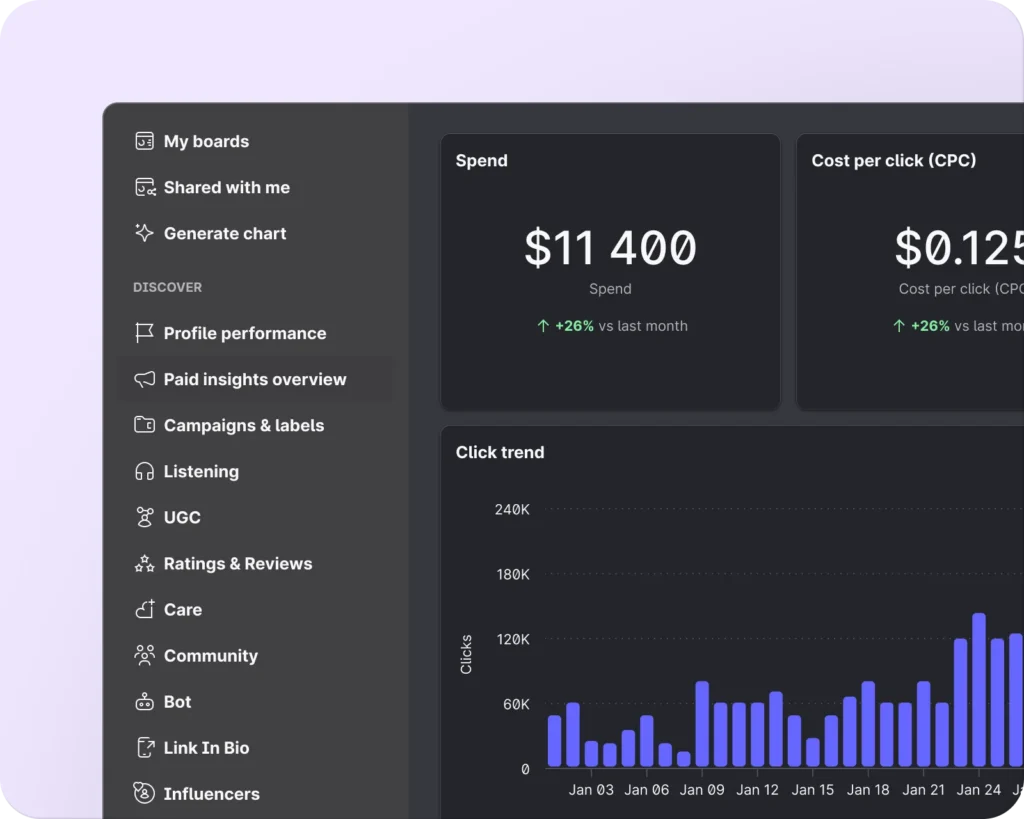Open the UGC section
Screen dimensions: 1024x819
point(182,517)
